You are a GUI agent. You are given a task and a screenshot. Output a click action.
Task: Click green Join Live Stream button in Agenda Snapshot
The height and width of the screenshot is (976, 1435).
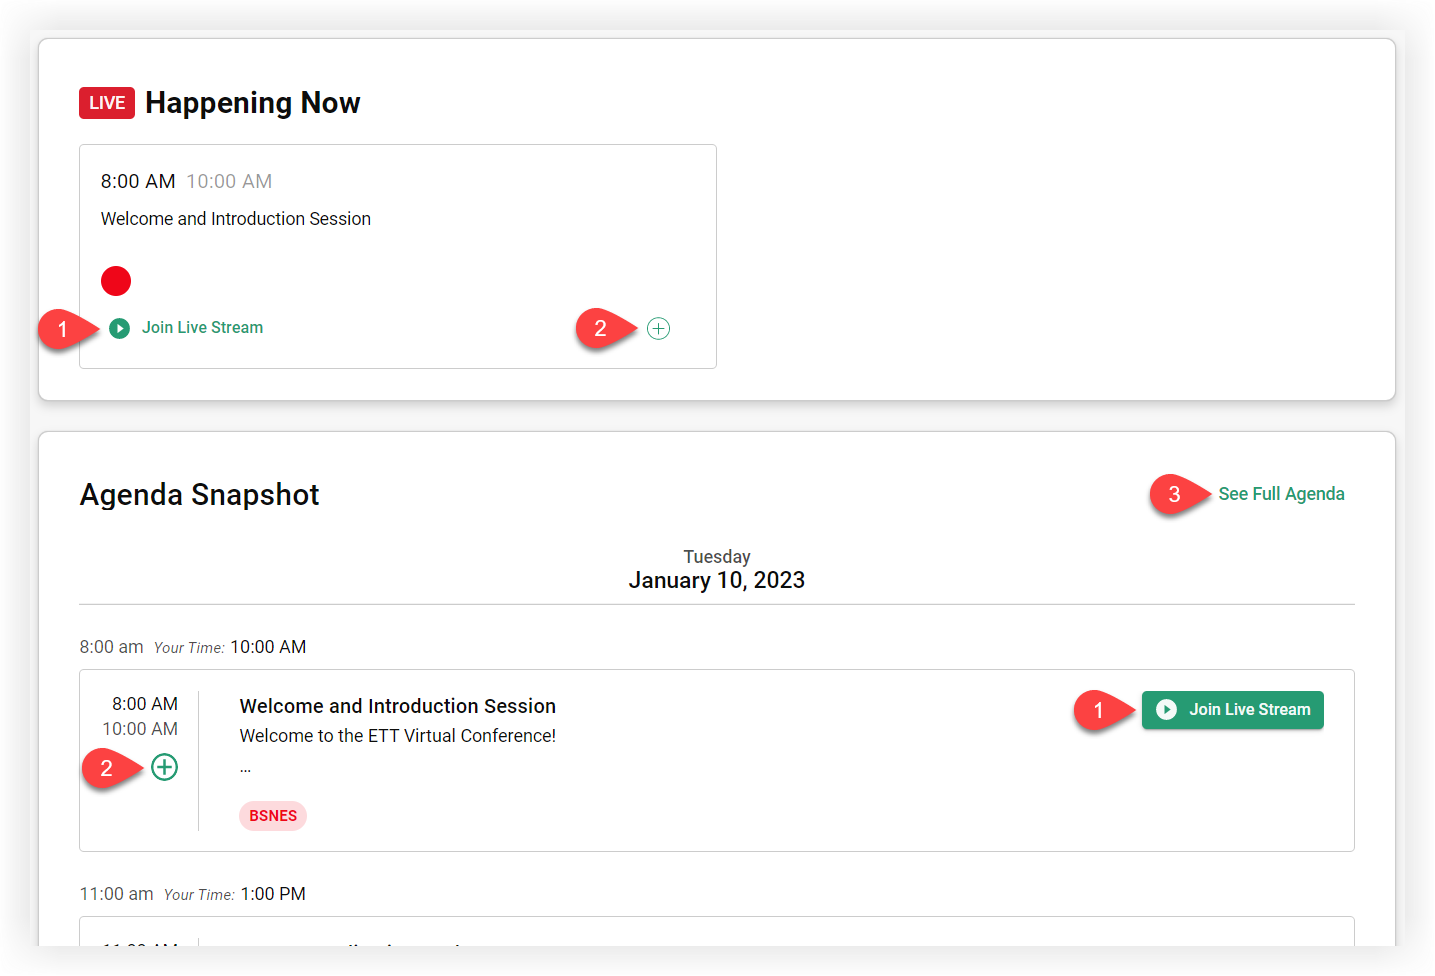(1232, 710)
